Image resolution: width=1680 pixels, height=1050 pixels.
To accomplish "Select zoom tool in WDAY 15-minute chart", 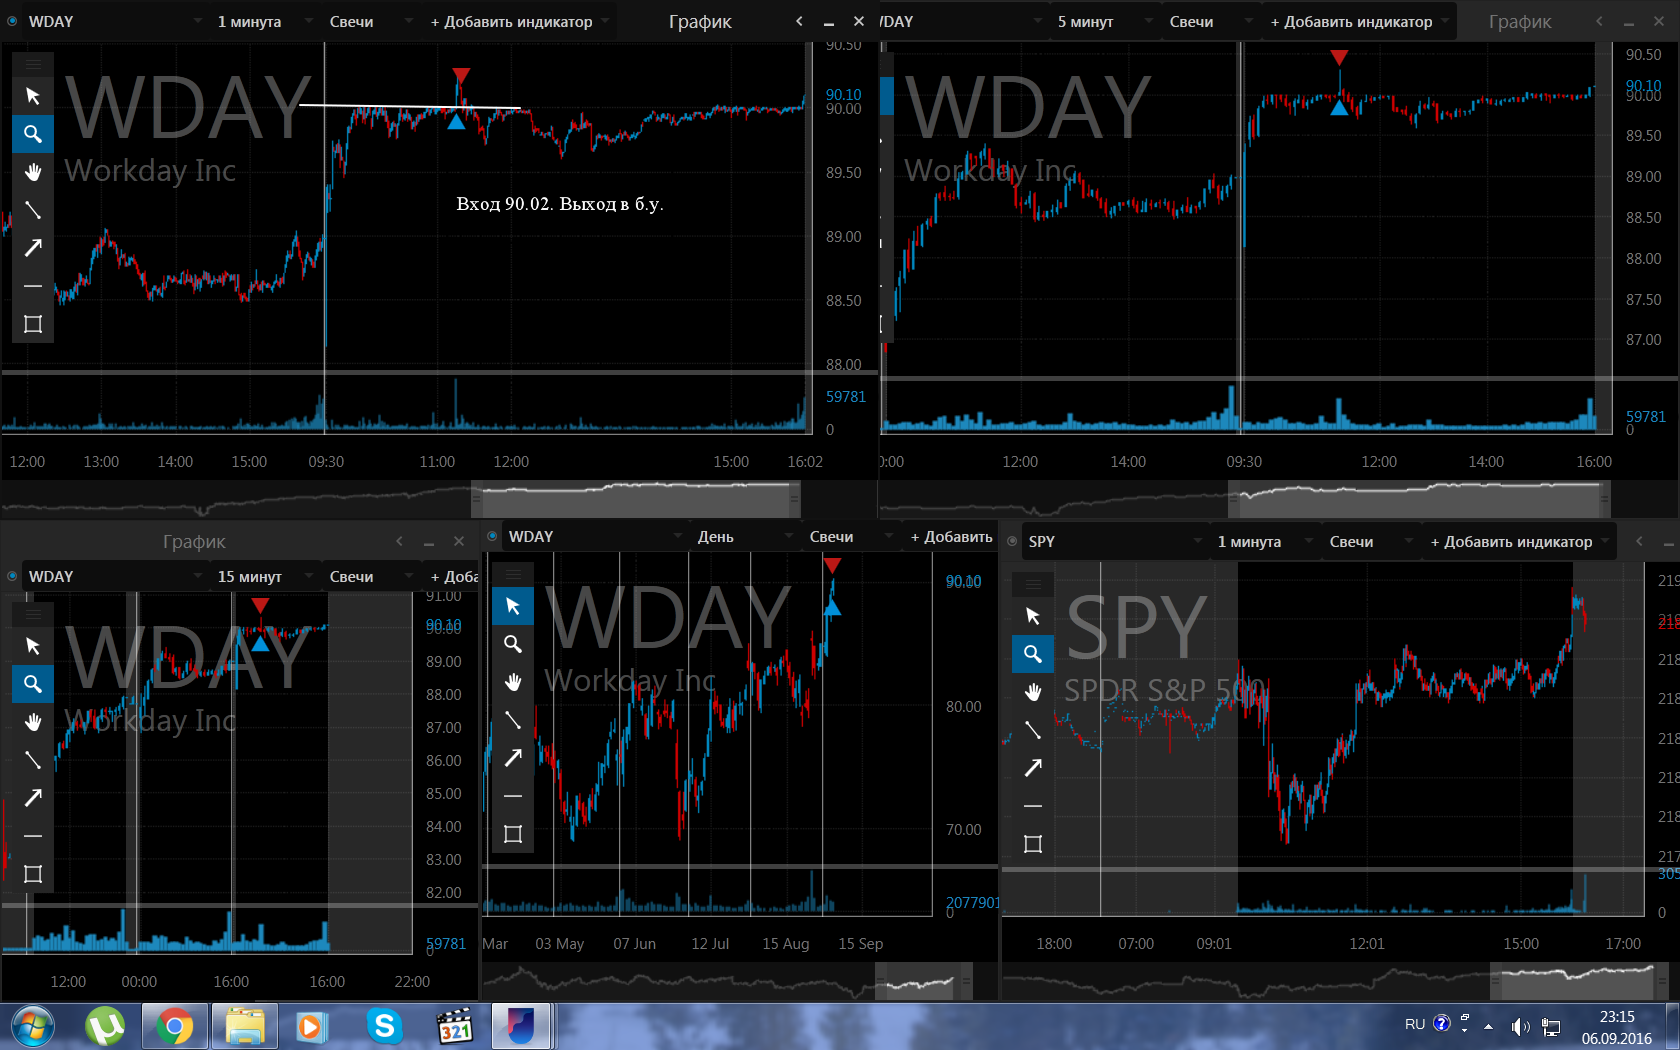I will pyautogui.click(x=33, y=684).
